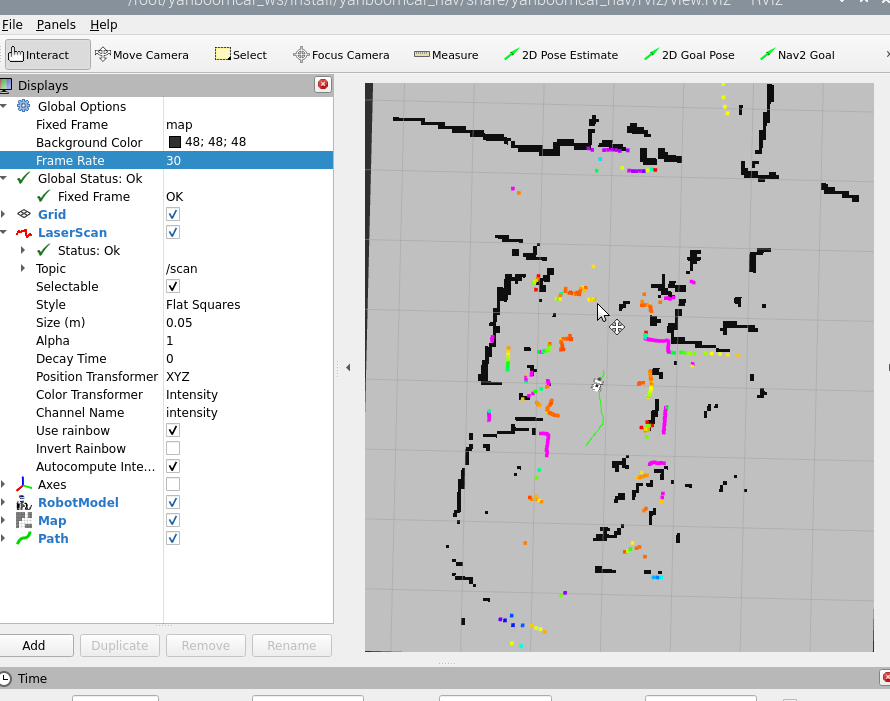
Task: Expand the Axes display properties
Action: point(3,484)
